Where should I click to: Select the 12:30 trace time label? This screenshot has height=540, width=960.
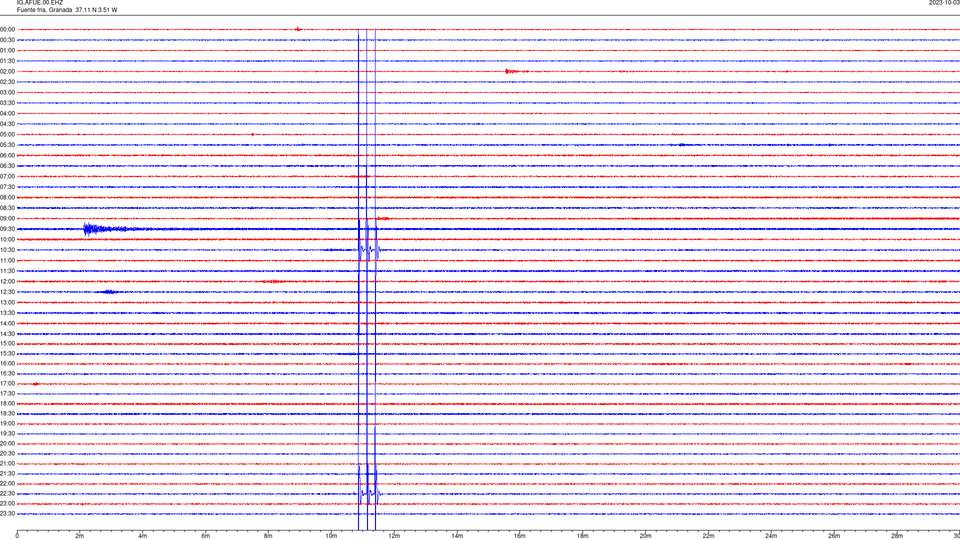coord(7,292)
